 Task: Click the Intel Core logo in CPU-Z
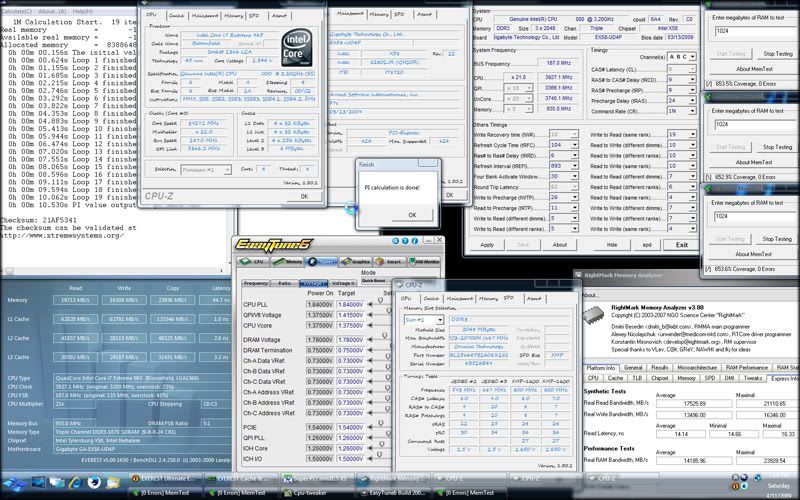296,47
